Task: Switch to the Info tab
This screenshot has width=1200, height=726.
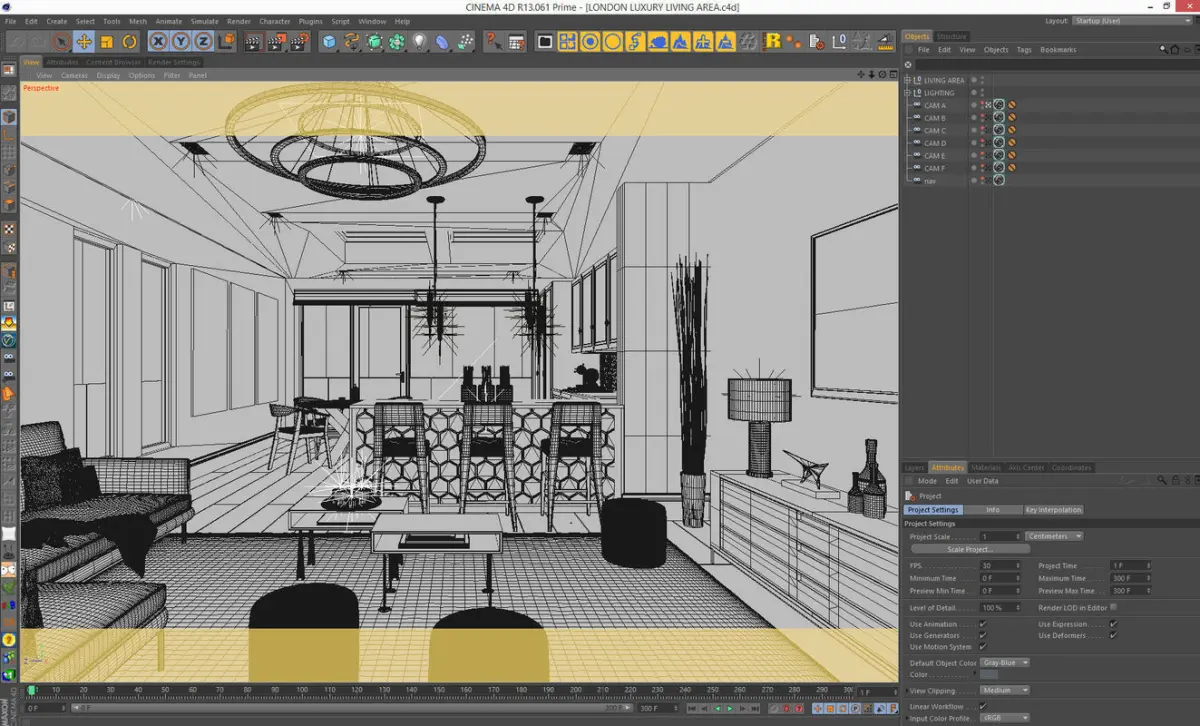Action: (x=993, y=510)
